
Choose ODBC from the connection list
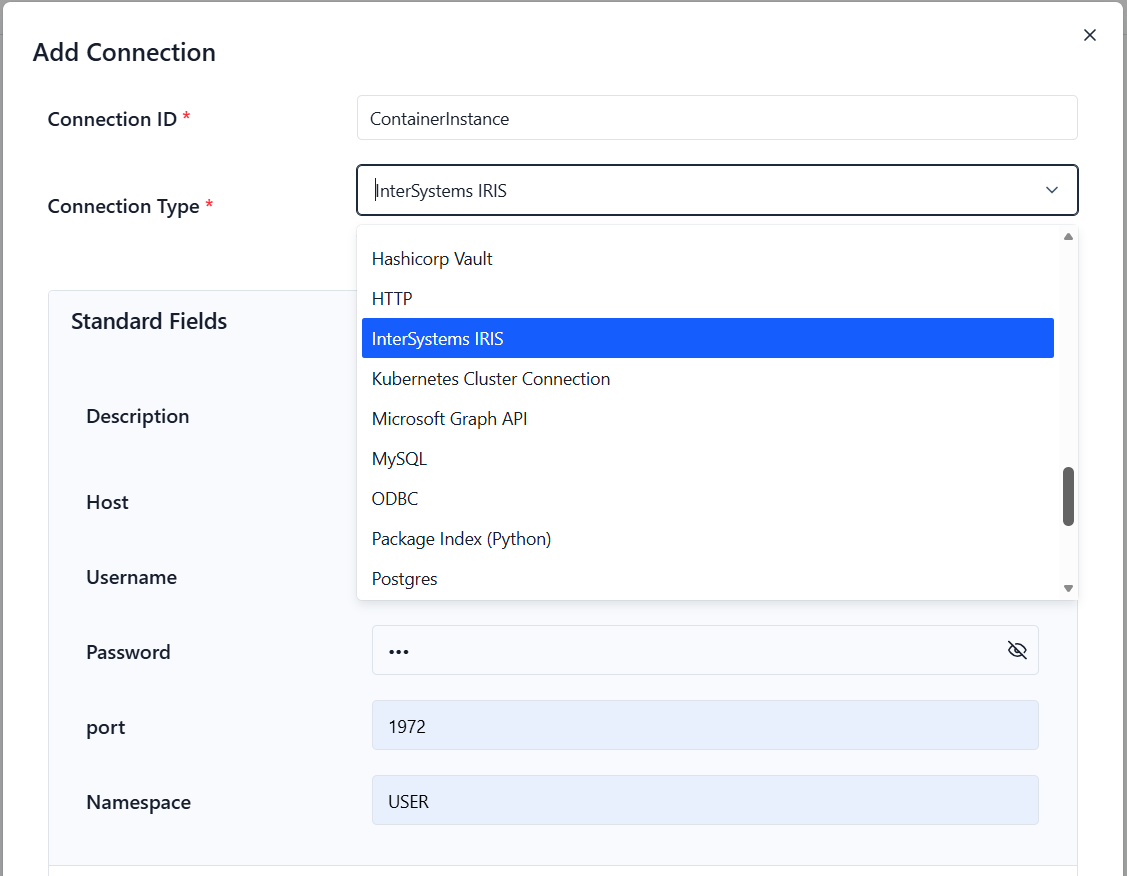pos(394,498)
